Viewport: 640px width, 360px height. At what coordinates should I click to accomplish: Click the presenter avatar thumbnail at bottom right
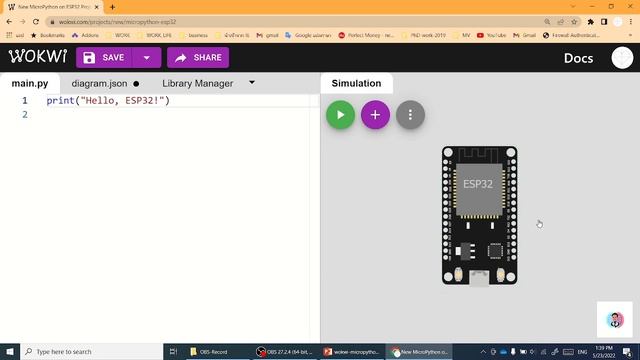click(x=615, y=320)
